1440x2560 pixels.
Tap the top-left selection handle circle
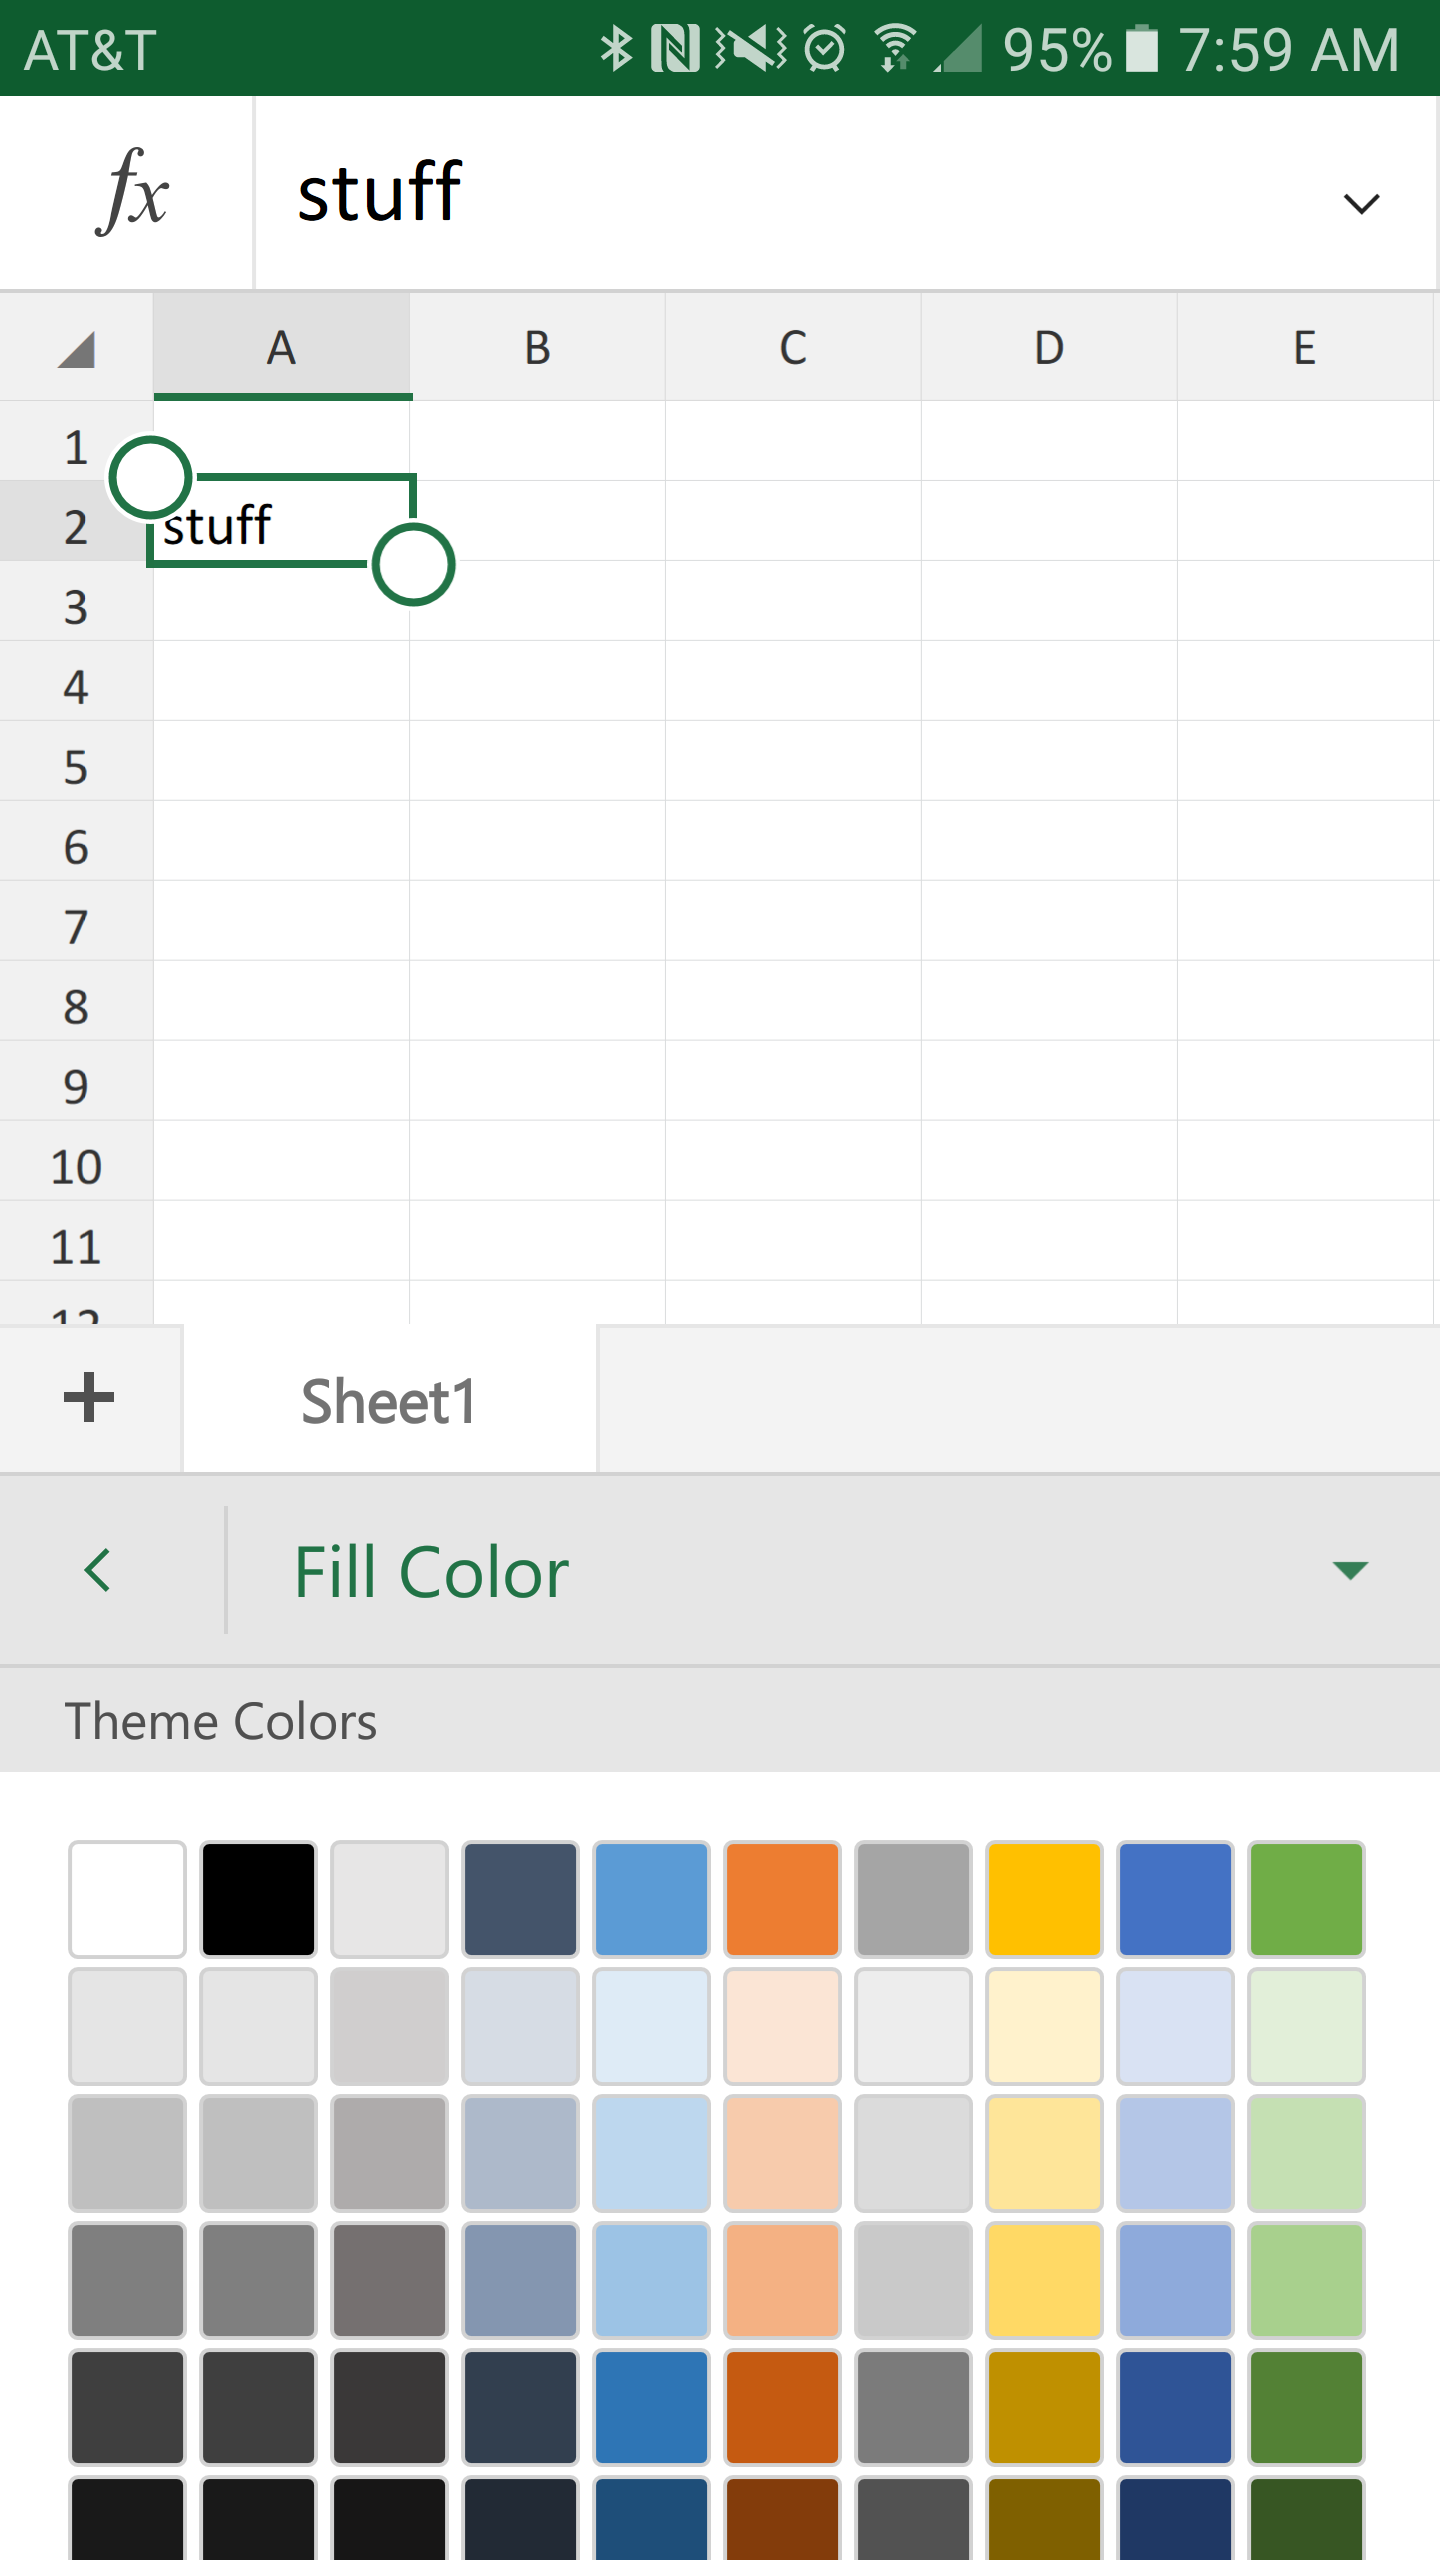[x=150, y=477]
